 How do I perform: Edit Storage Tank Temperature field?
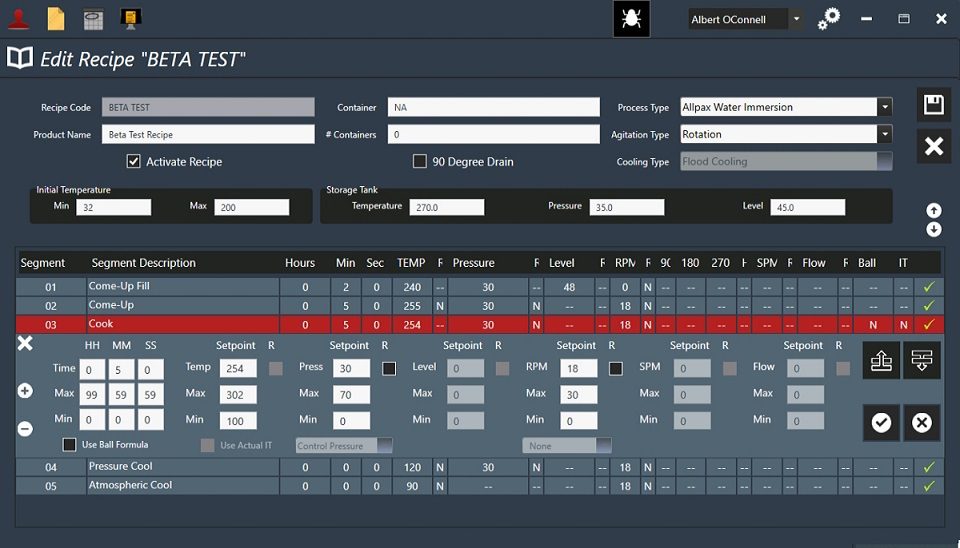coord(447,207)
